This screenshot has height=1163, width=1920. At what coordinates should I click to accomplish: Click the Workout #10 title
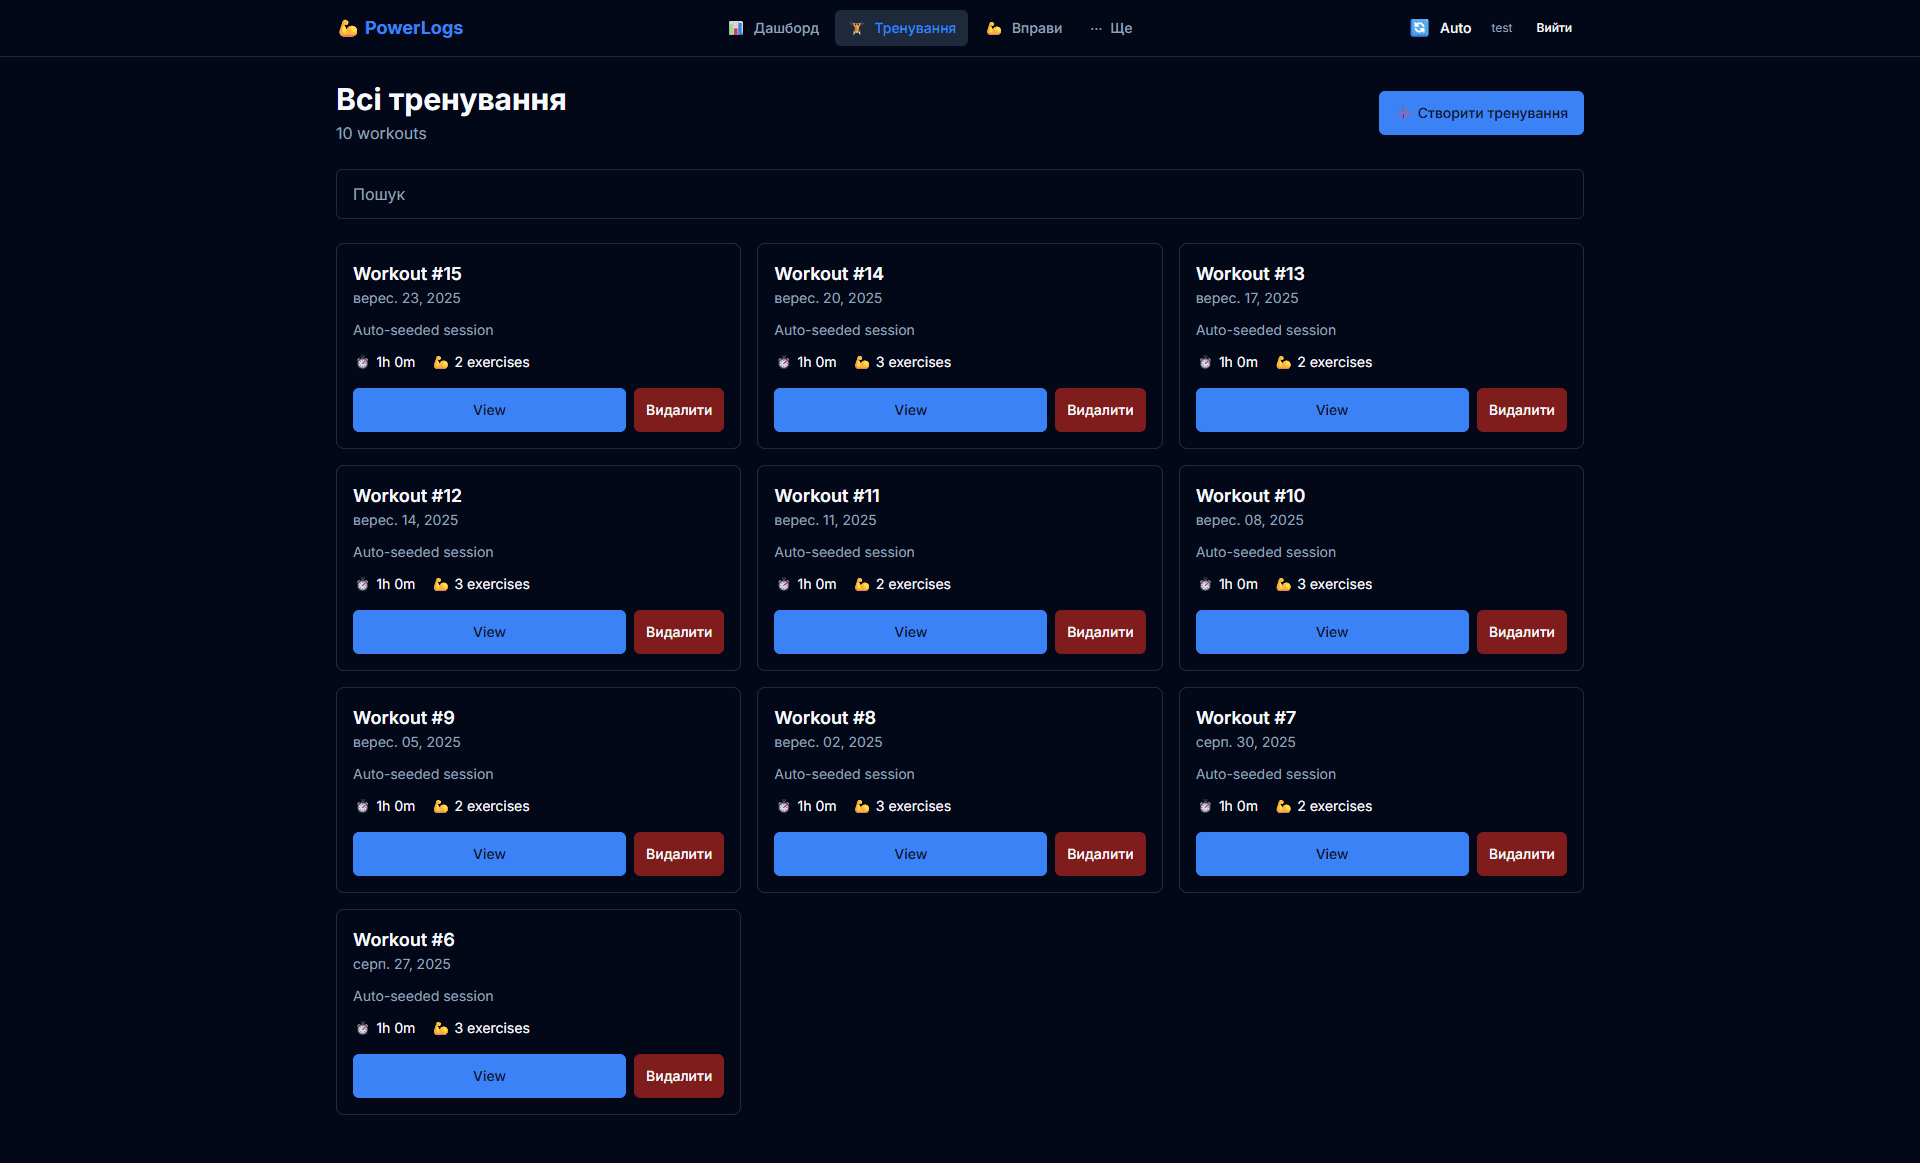(x=1250, y=496)
